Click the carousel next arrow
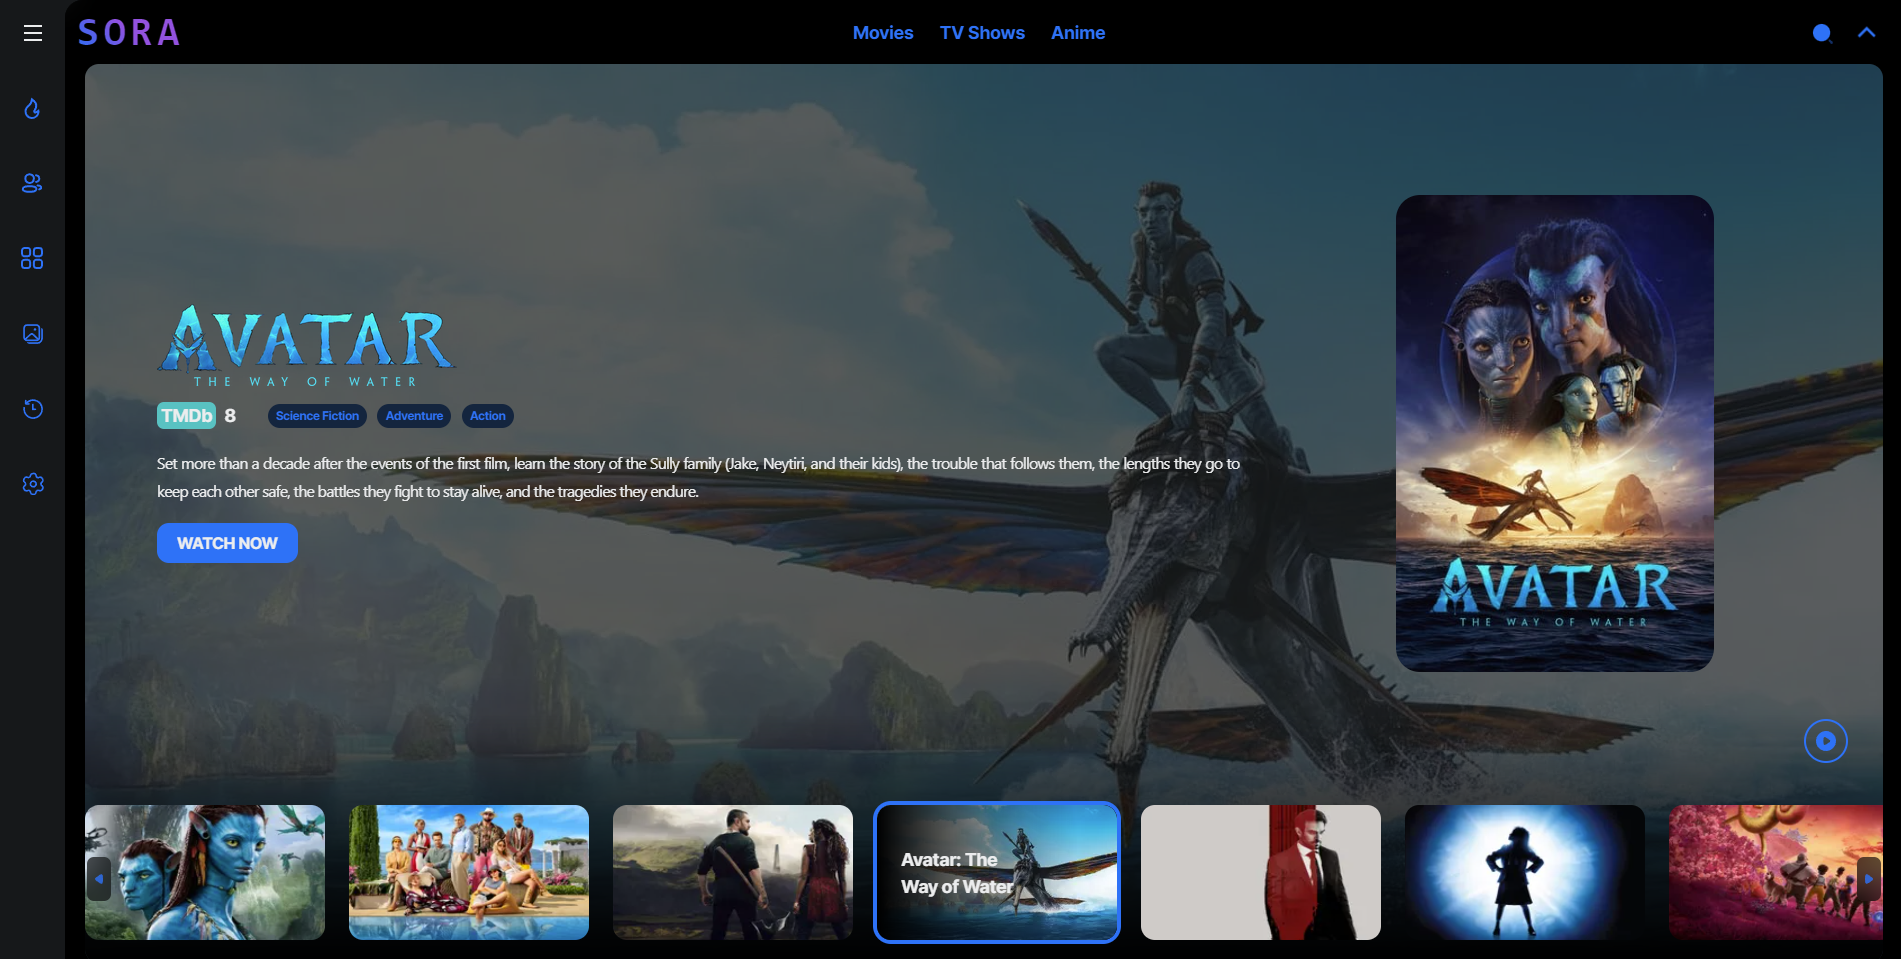This screenshot has height=959, width=1901. 1868,879
